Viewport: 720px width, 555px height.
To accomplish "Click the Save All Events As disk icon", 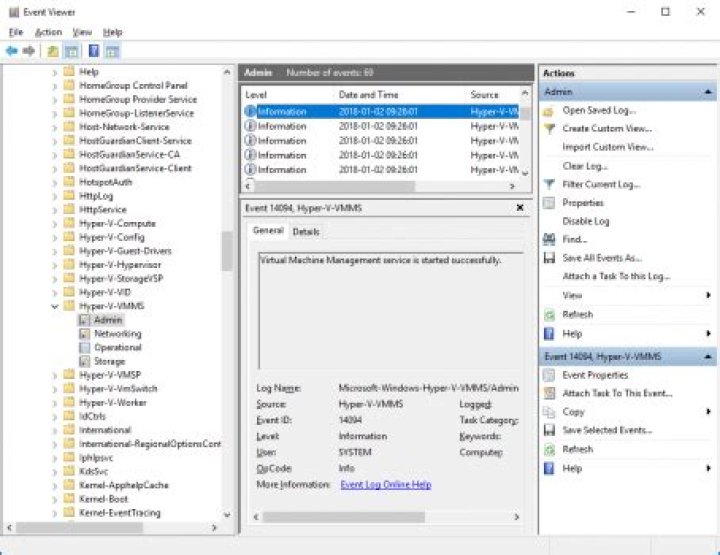I will 549,258.
